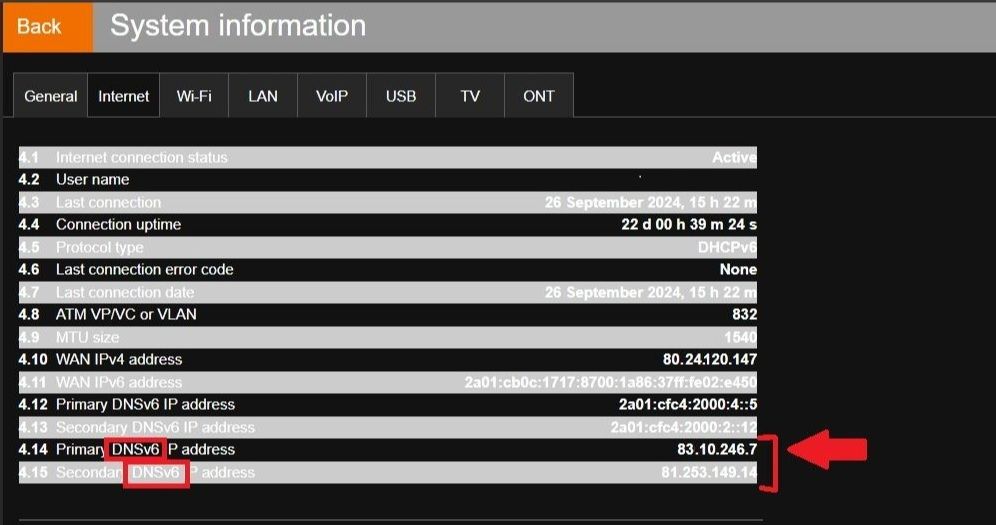Click the WAN IPv6 address value

click(x=610, y=382)
